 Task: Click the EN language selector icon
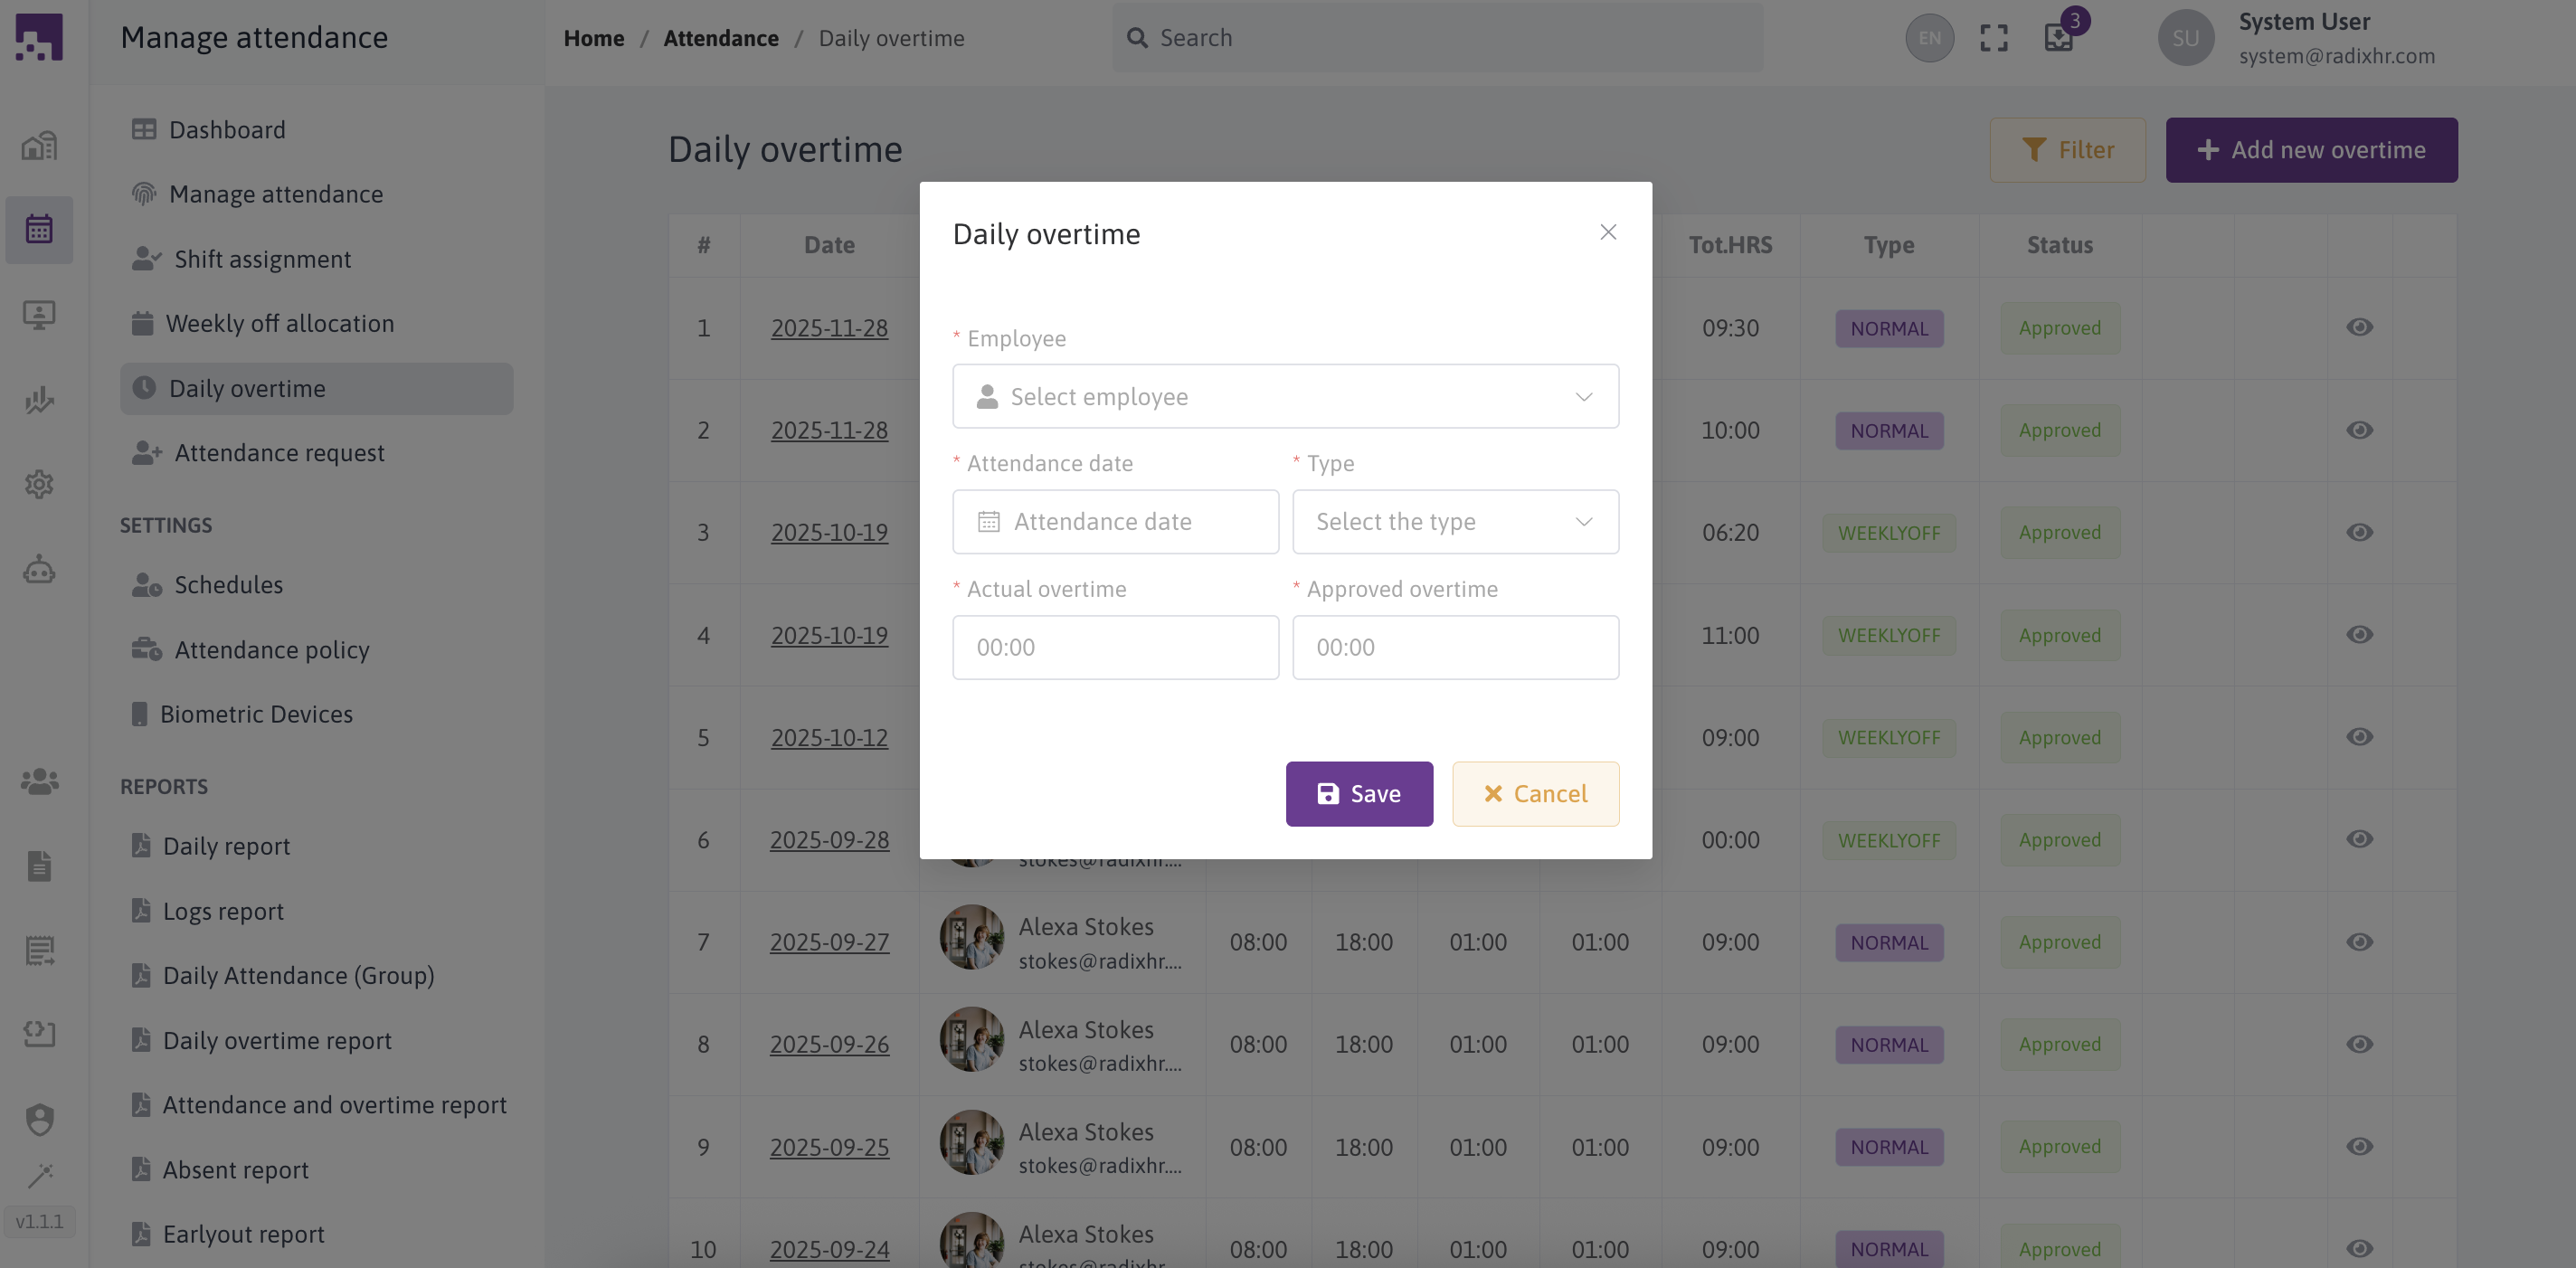pyautogui.click(x=1929, y=38)
